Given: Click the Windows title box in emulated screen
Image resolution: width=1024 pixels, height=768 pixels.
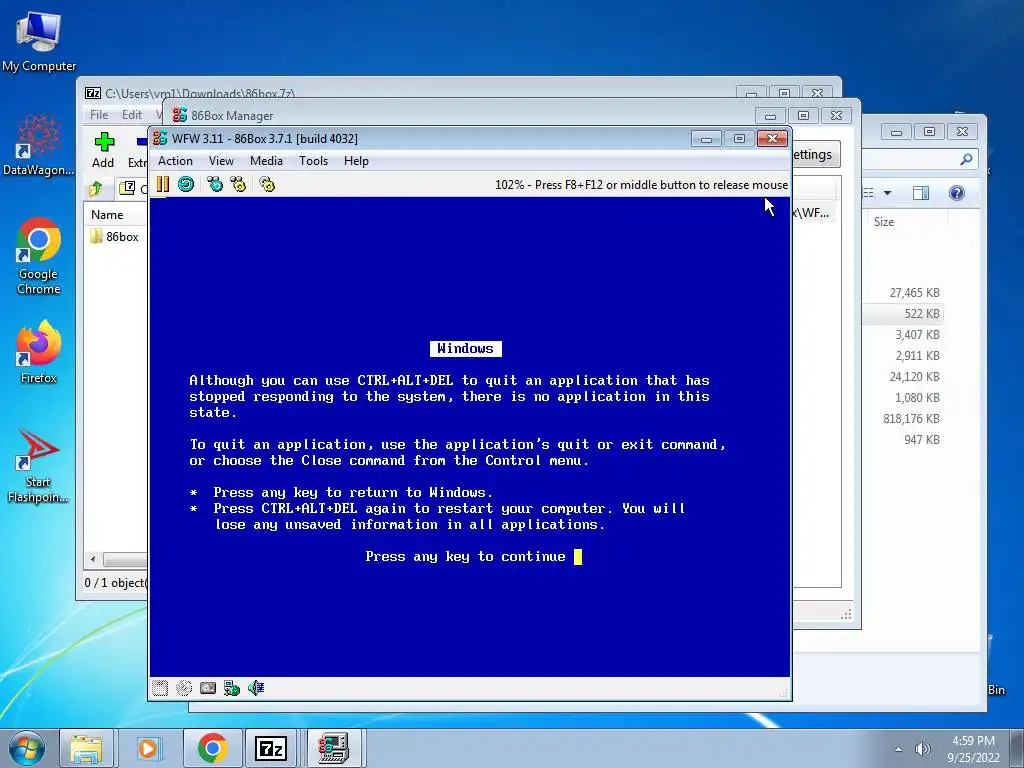Looking at the screenshot, I should [466, 349].
